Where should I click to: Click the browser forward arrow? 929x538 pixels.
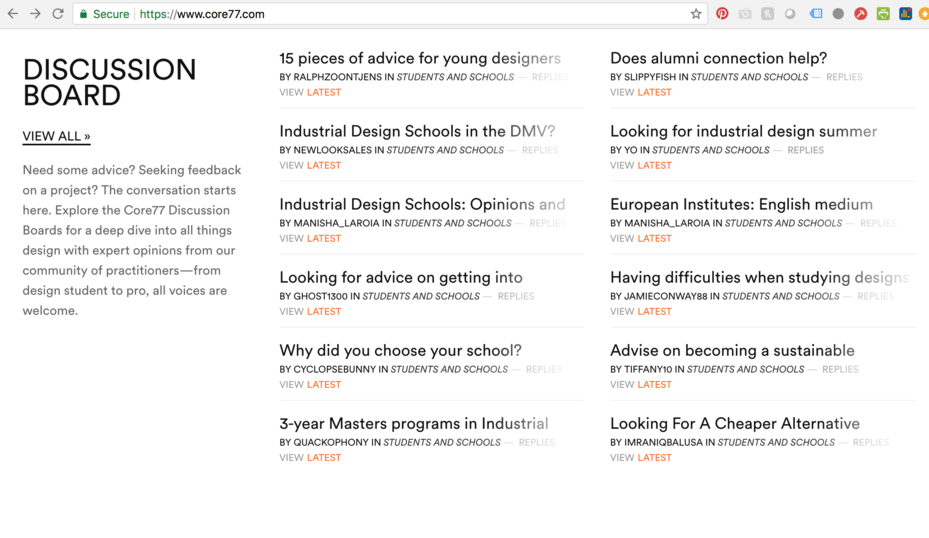pos(35,14)
